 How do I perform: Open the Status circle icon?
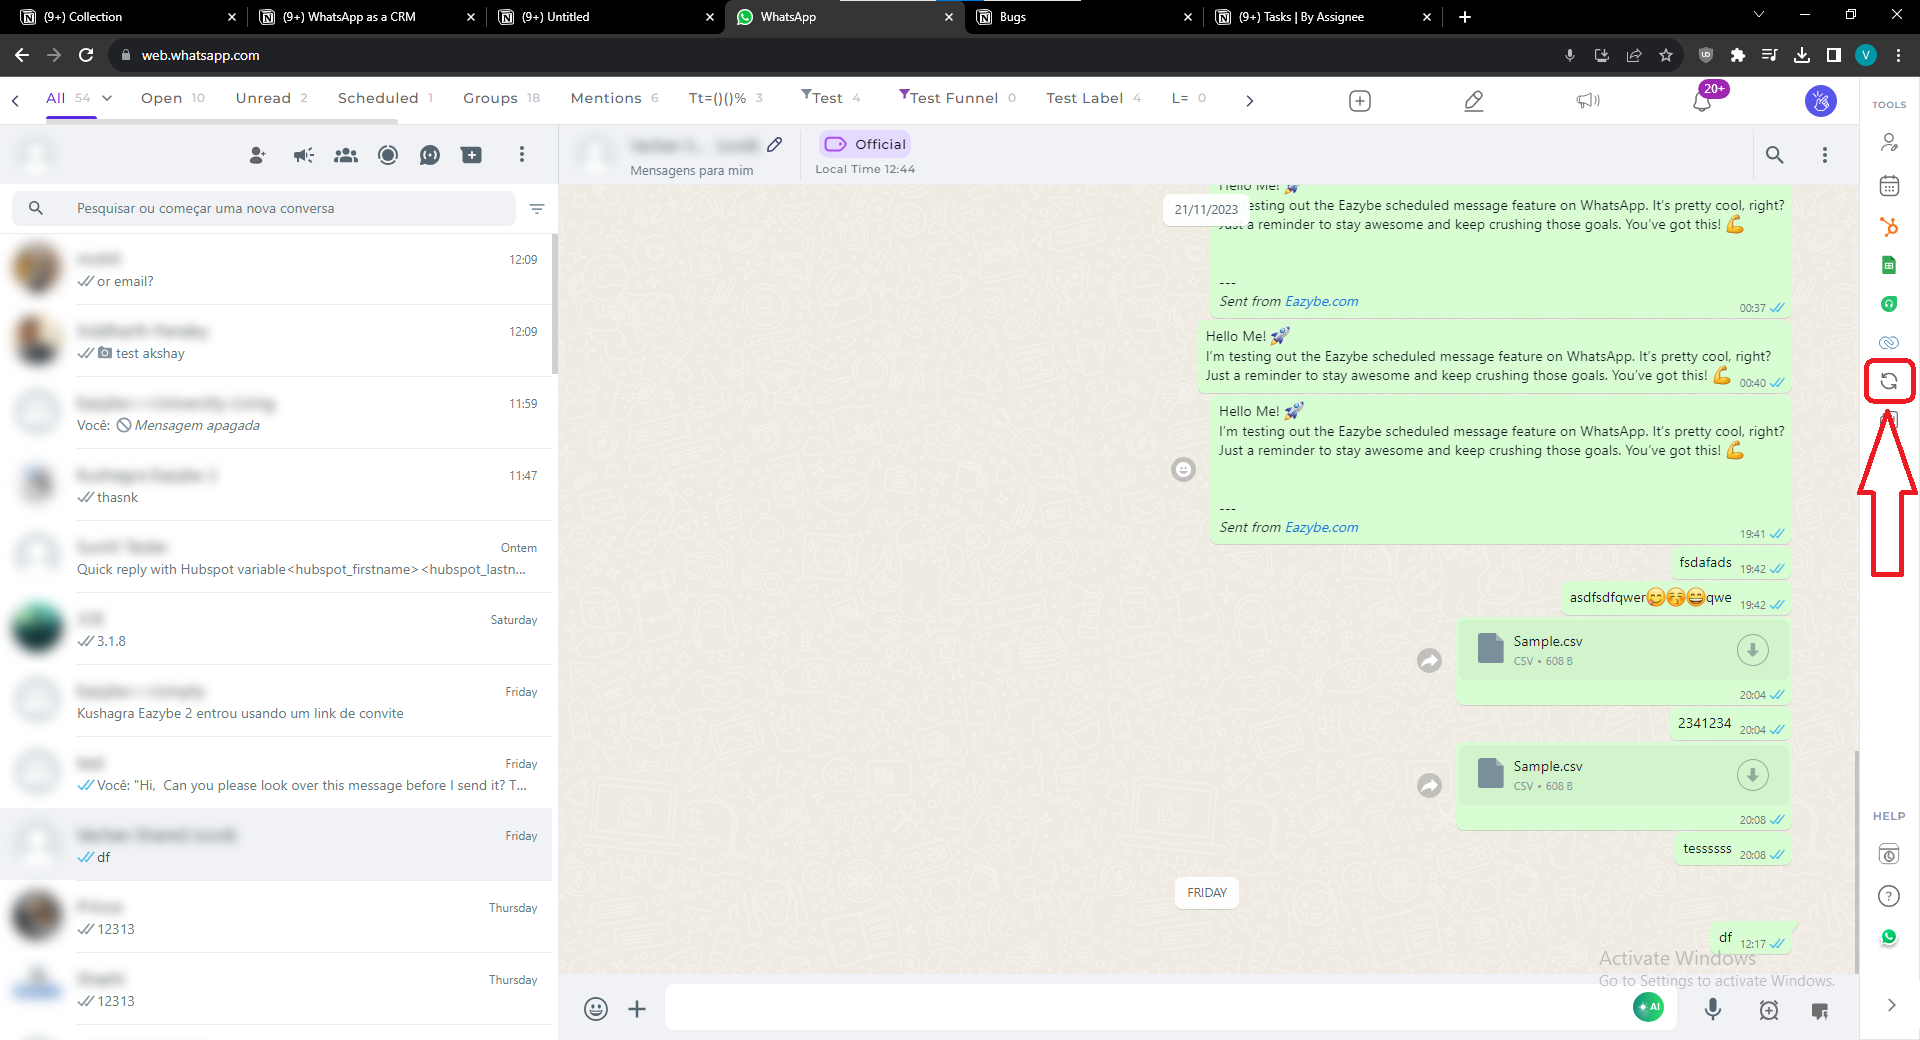click(388, 155)
